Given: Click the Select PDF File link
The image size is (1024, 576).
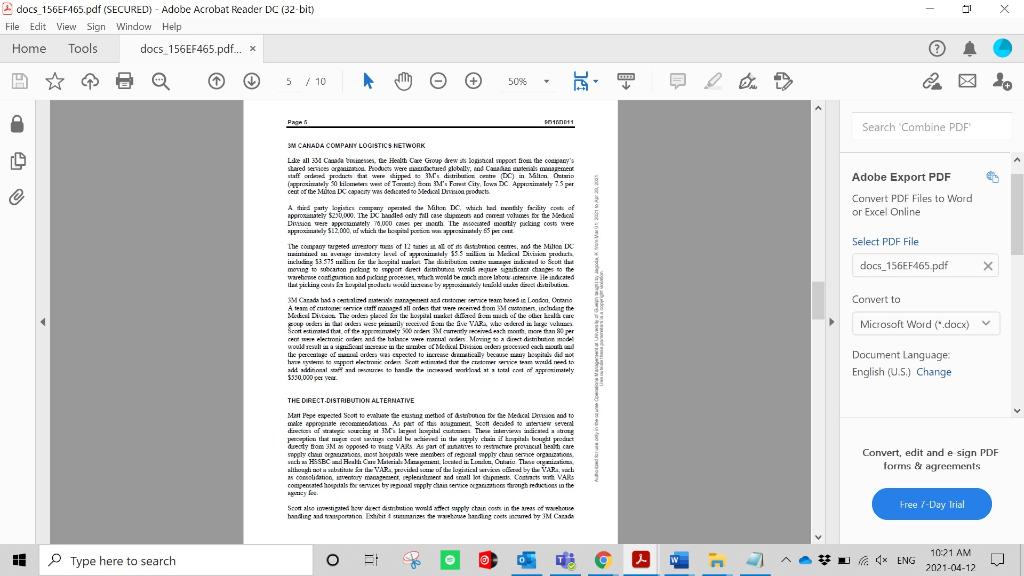Looking at the screenshot, I should (885, 242).
